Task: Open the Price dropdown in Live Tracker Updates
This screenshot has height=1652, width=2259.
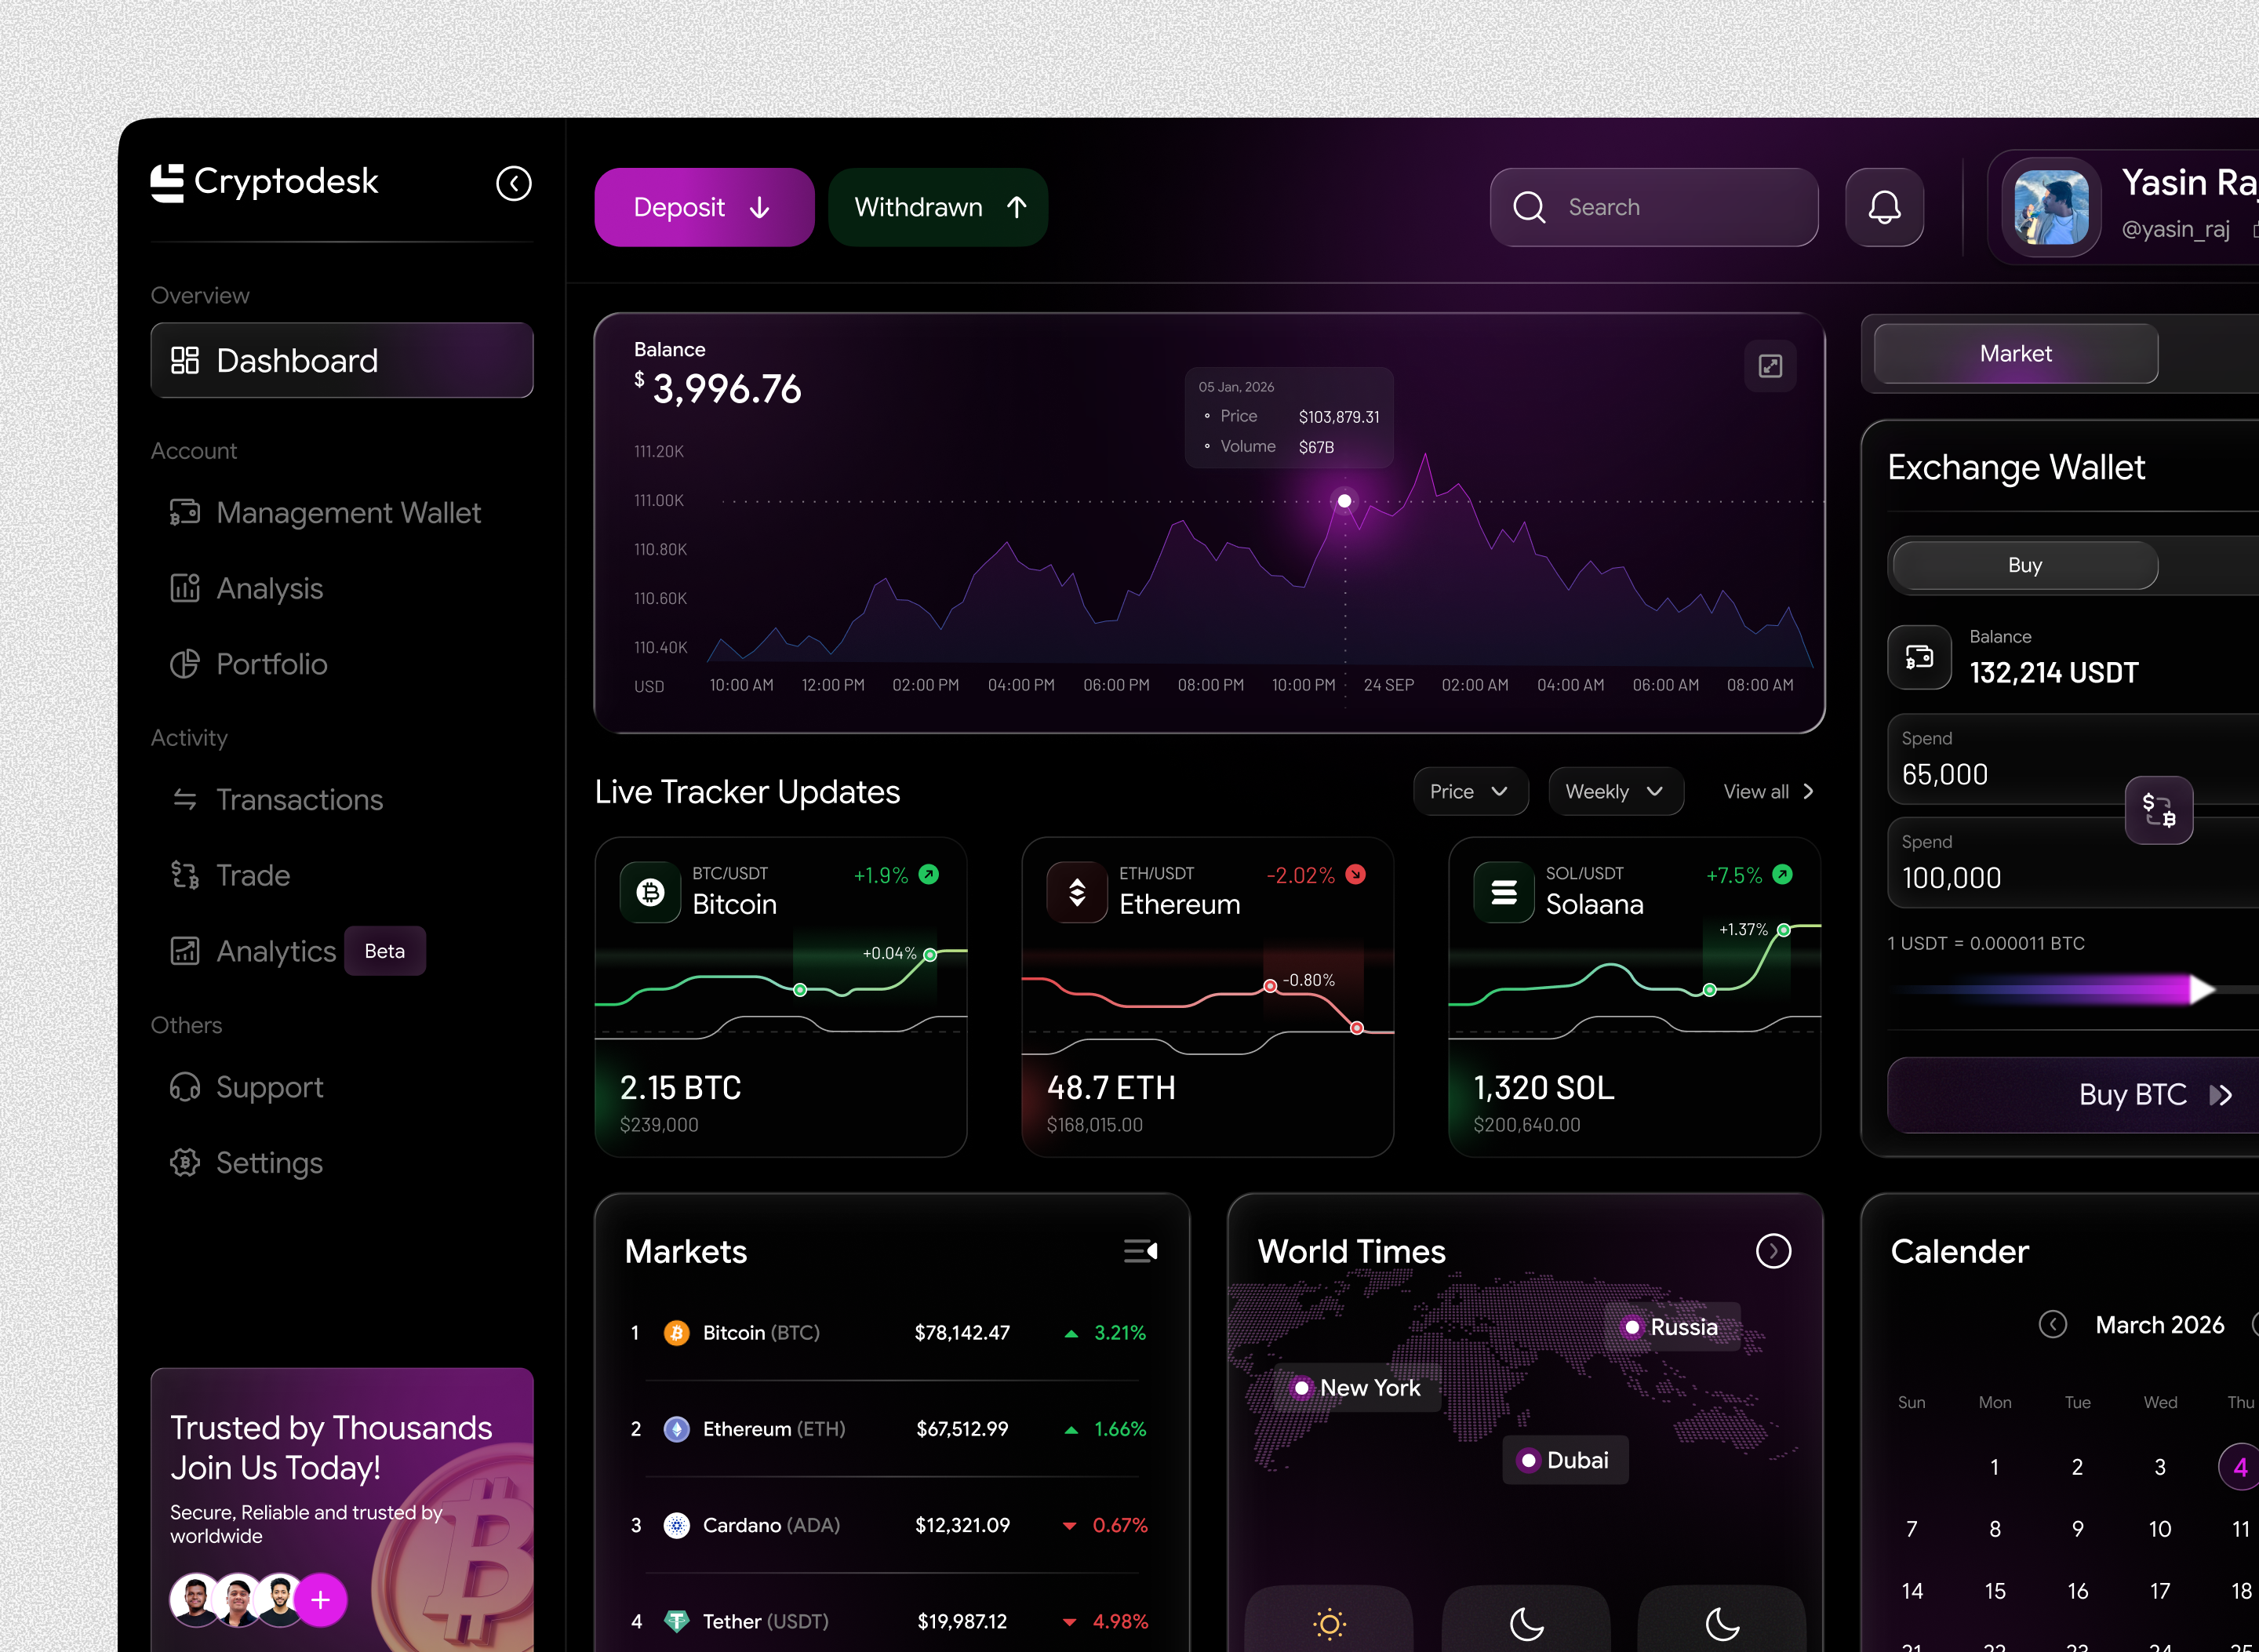Action: (1470, 791)
